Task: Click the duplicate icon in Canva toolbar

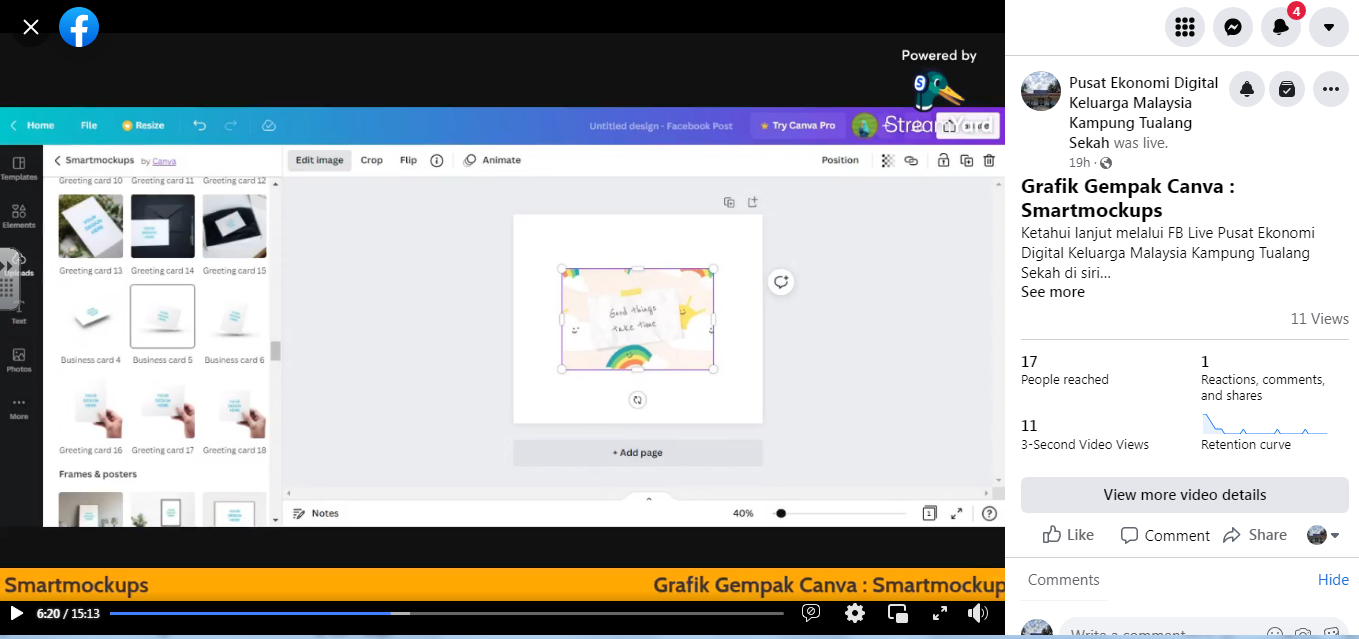Action: pos(966,160)
